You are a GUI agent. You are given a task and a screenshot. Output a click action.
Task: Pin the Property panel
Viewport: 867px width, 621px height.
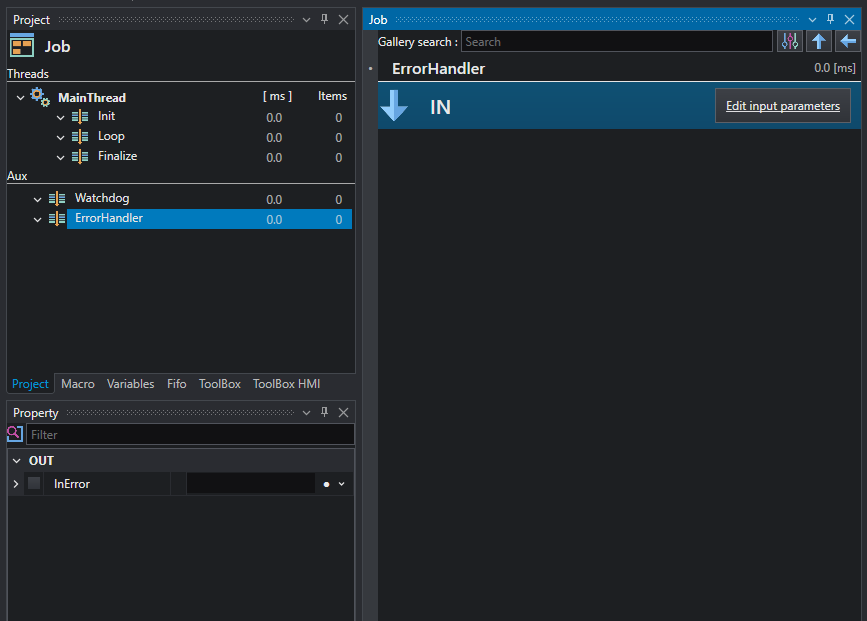(x=325, y=413)
